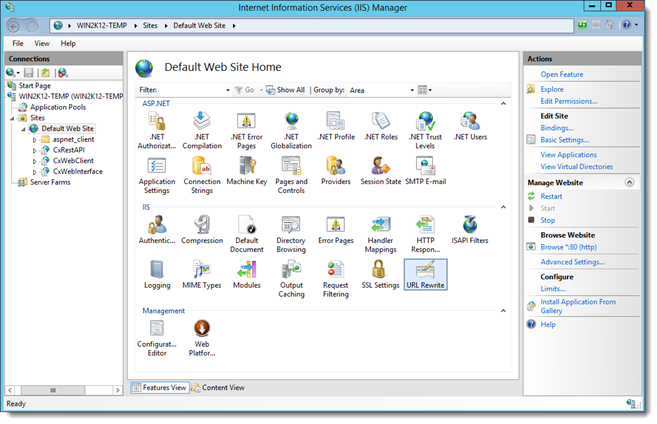Open .NET Profile feature
The height and width of the screenshot is (424, 657).
point(336,126)
